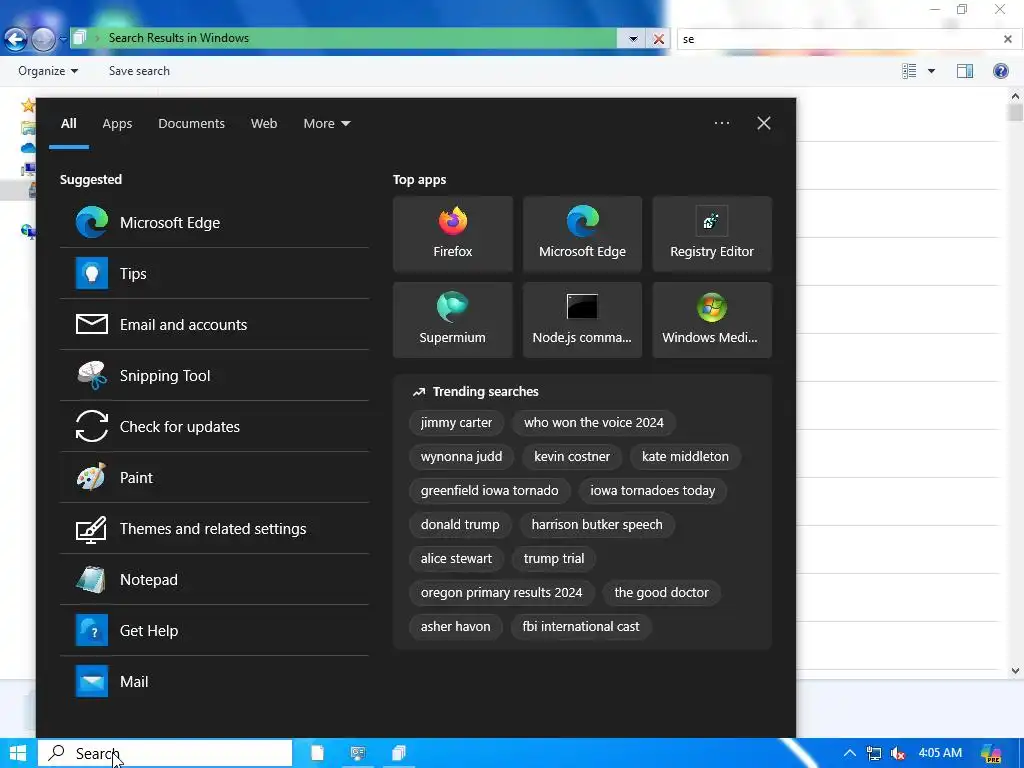Viewport: 1024px width, 768px height.
Task: Open Themes and related settings
Action: [x=214, y=528]
